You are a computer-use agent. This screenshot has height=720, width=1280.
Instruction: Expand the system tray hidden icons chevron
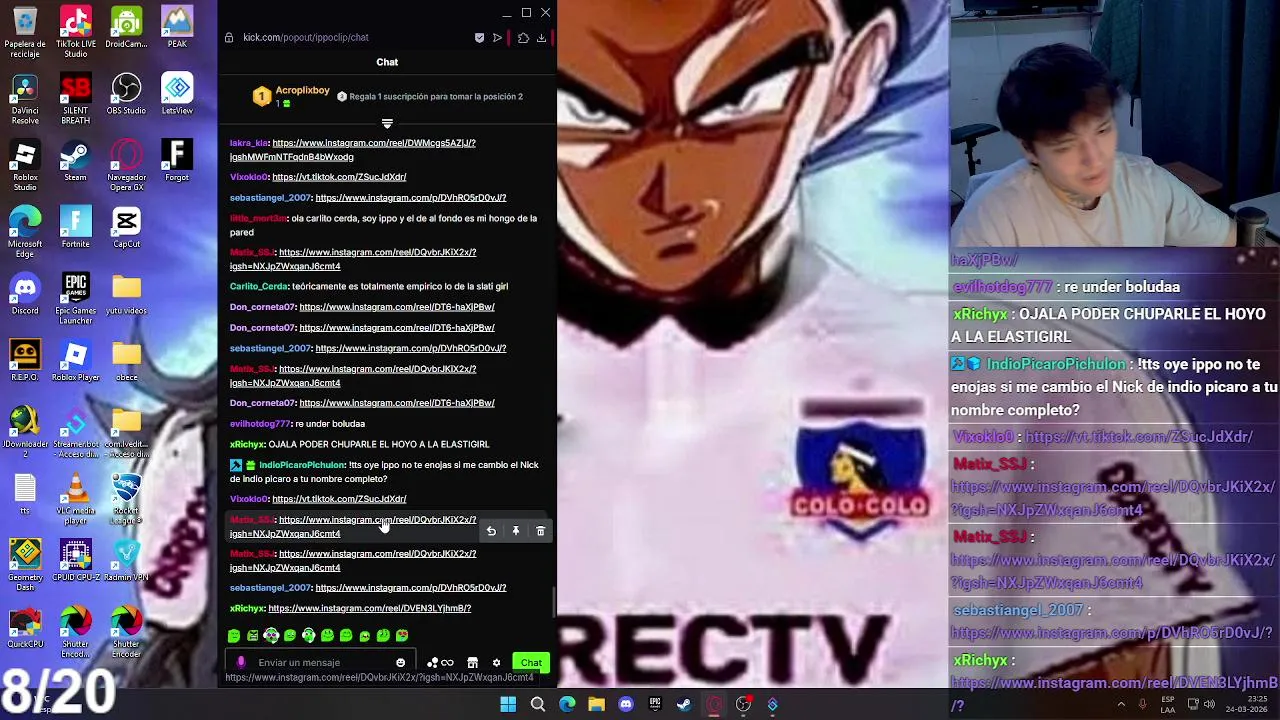click(1121, 704)
